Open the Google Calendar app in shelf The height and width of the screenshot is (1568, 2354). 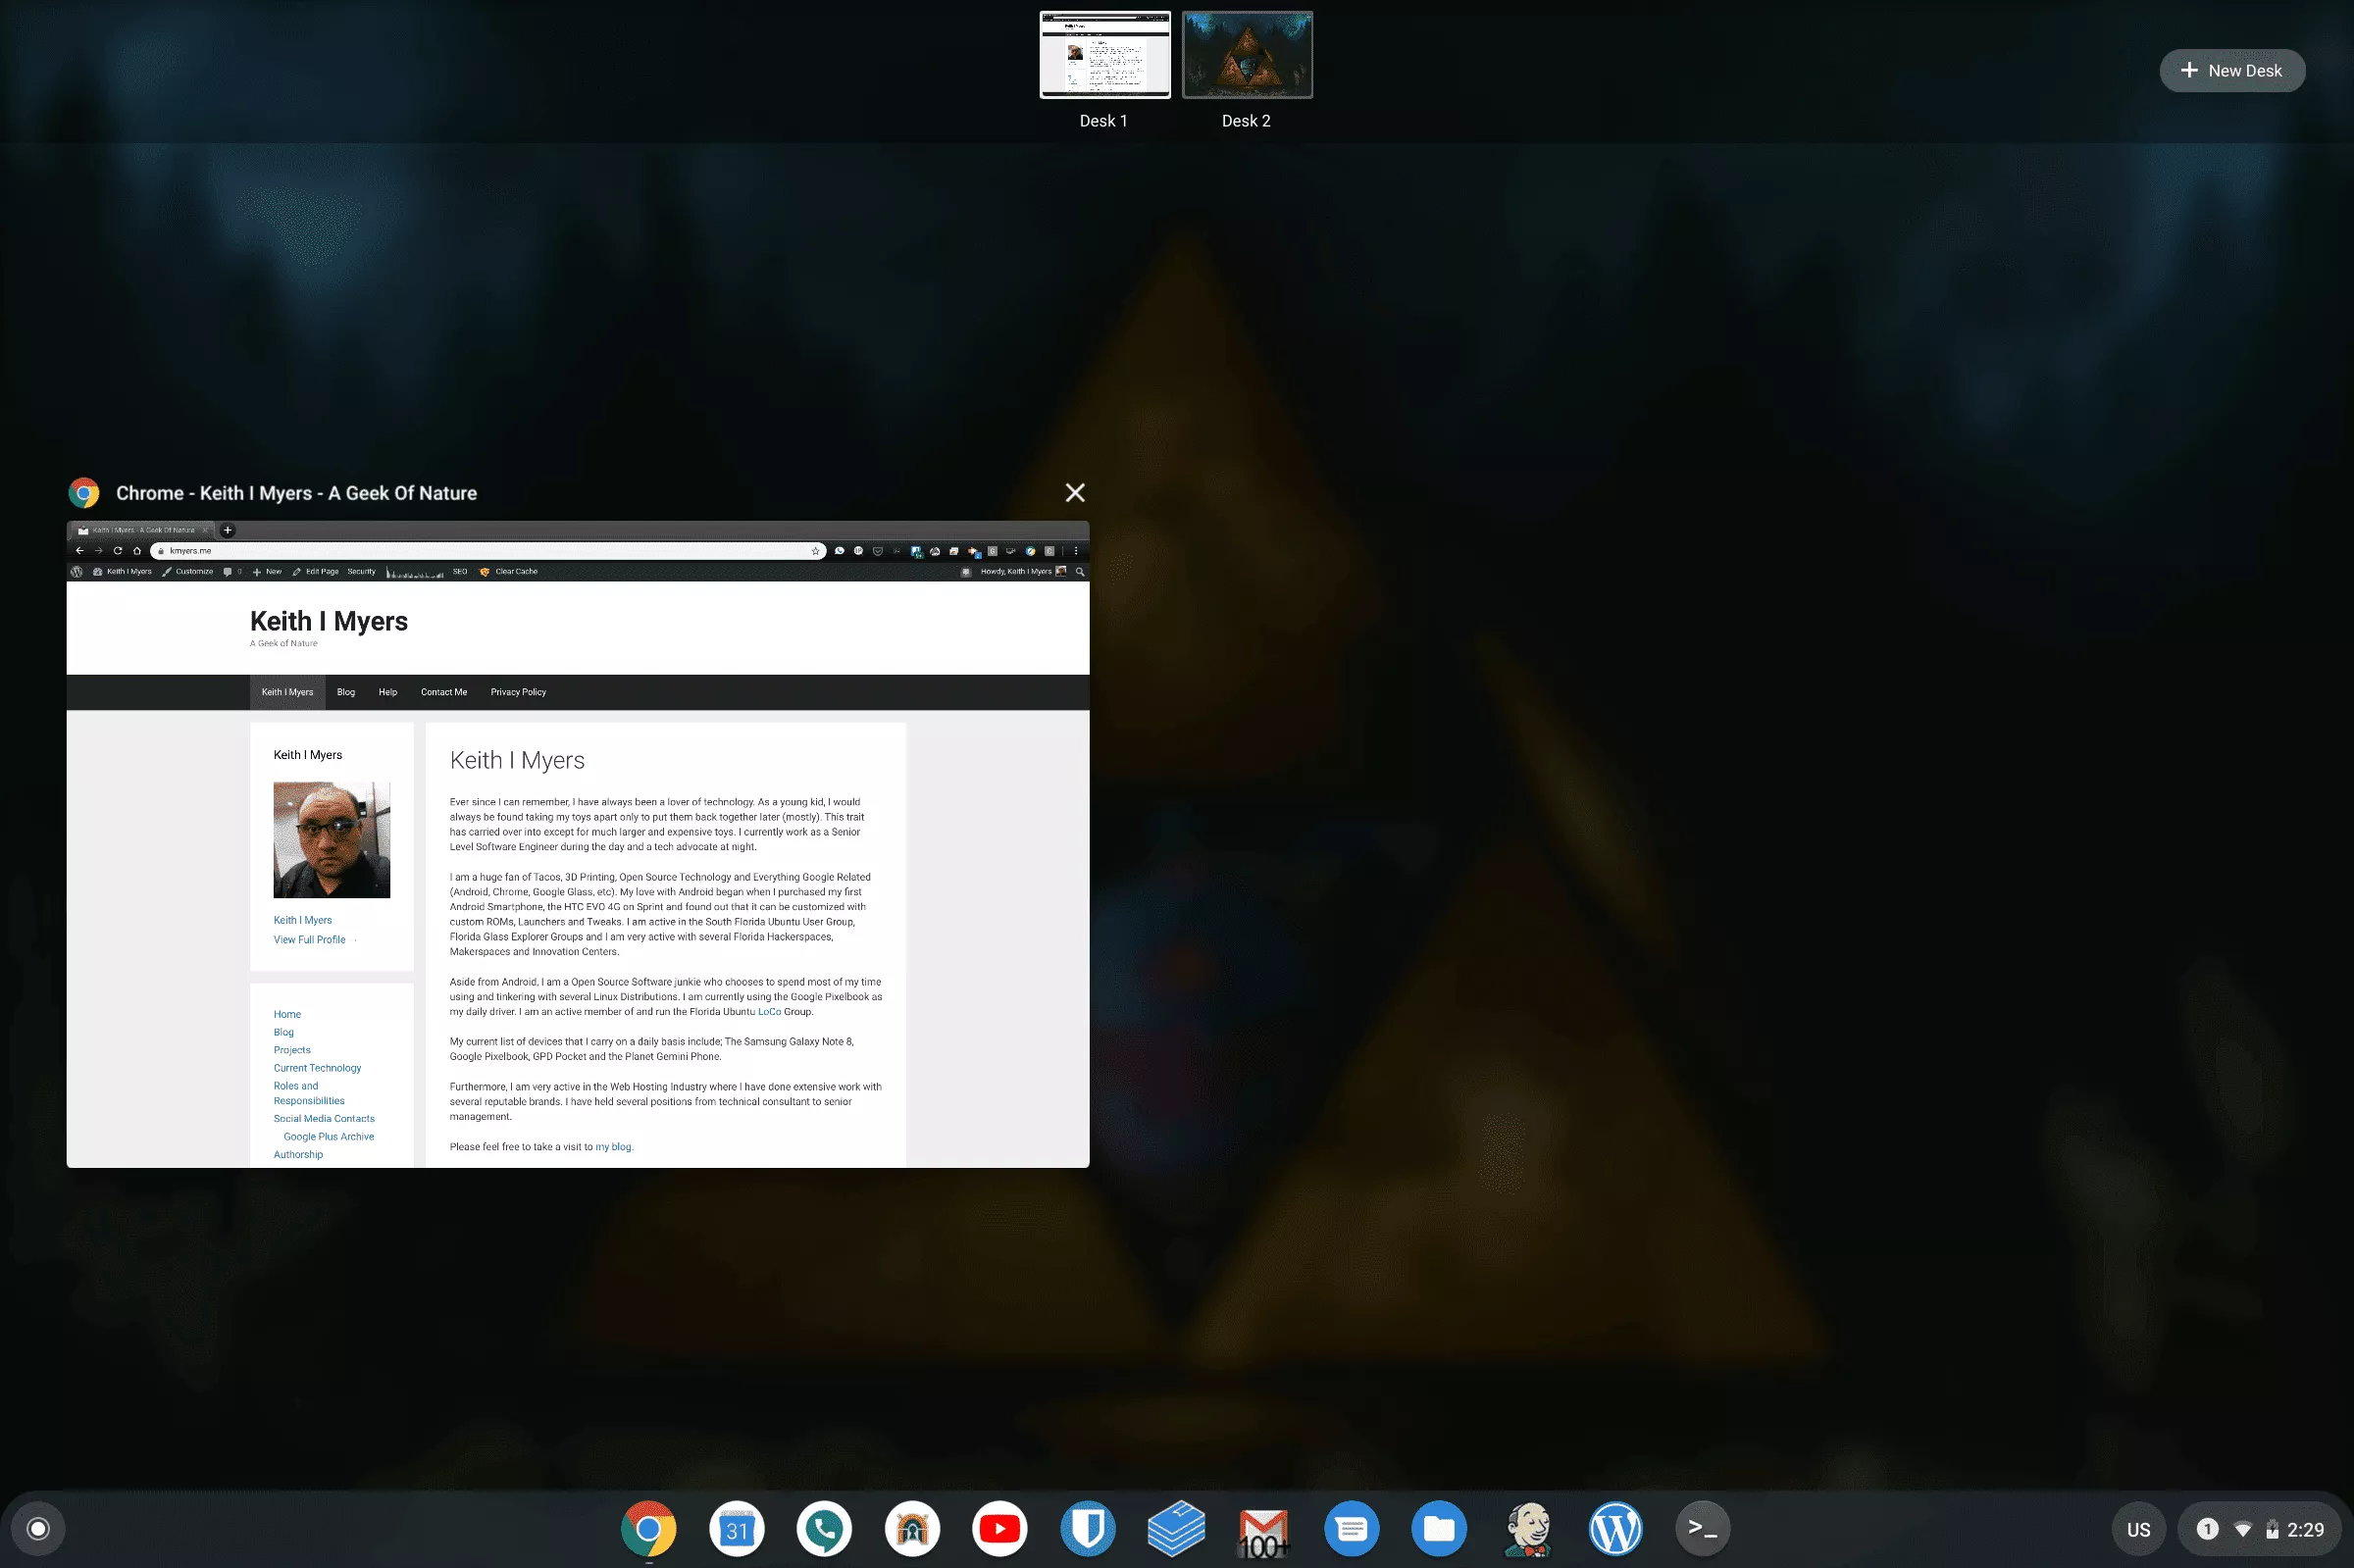pos(736,1528)
